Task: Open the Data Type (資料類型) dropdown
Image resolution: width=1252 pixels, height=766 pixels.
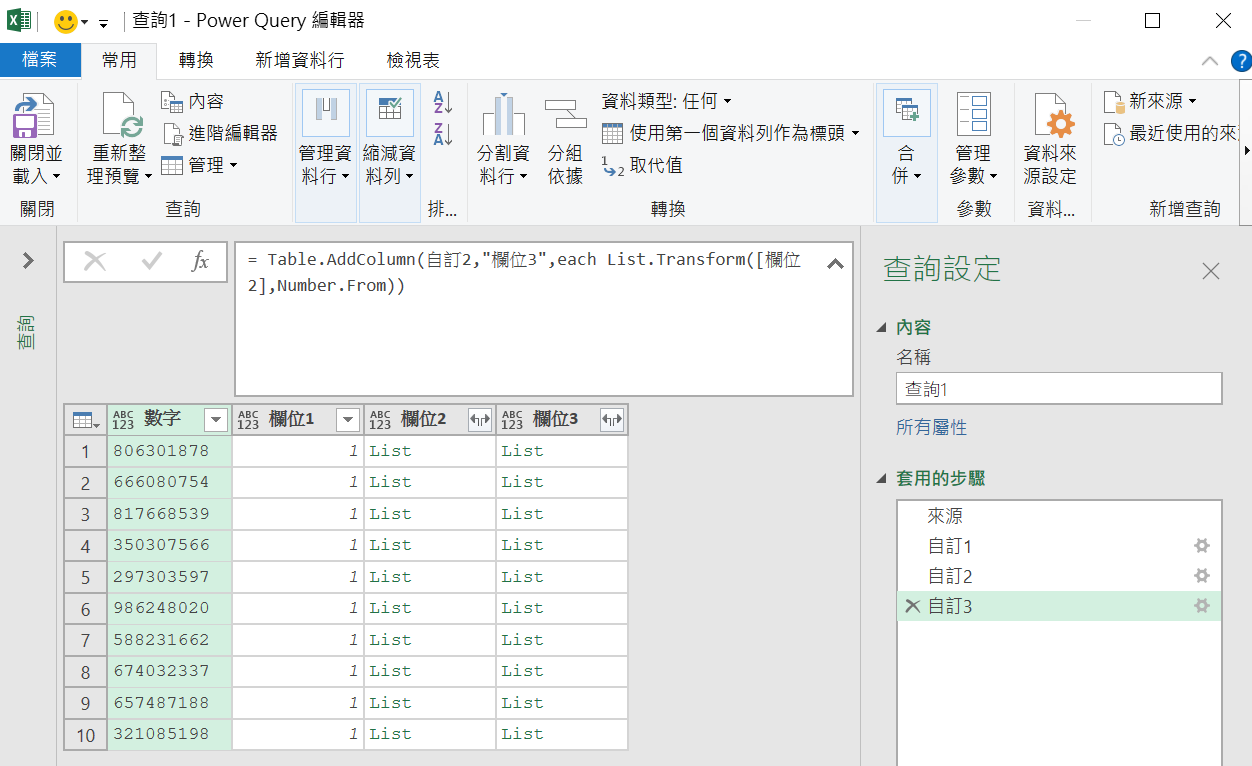Action: [x=666, y=101]
